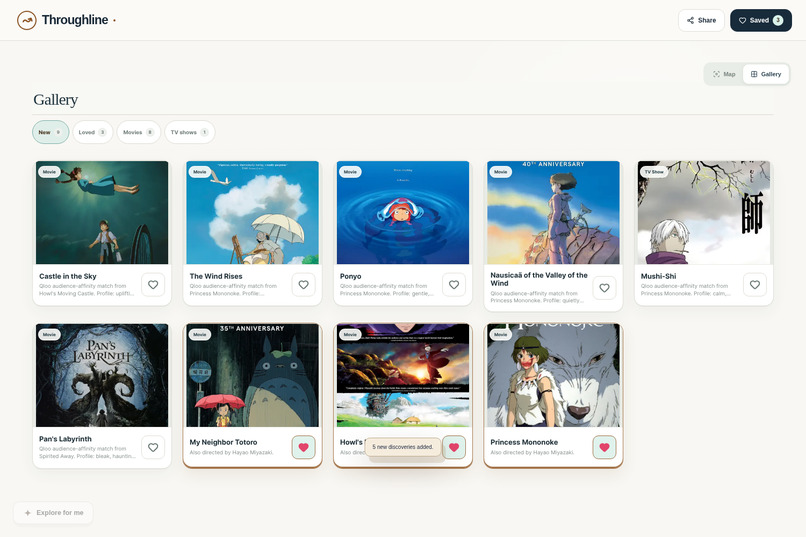Click the saved count badge showing 3
The image size is (806, 537).
778,21
